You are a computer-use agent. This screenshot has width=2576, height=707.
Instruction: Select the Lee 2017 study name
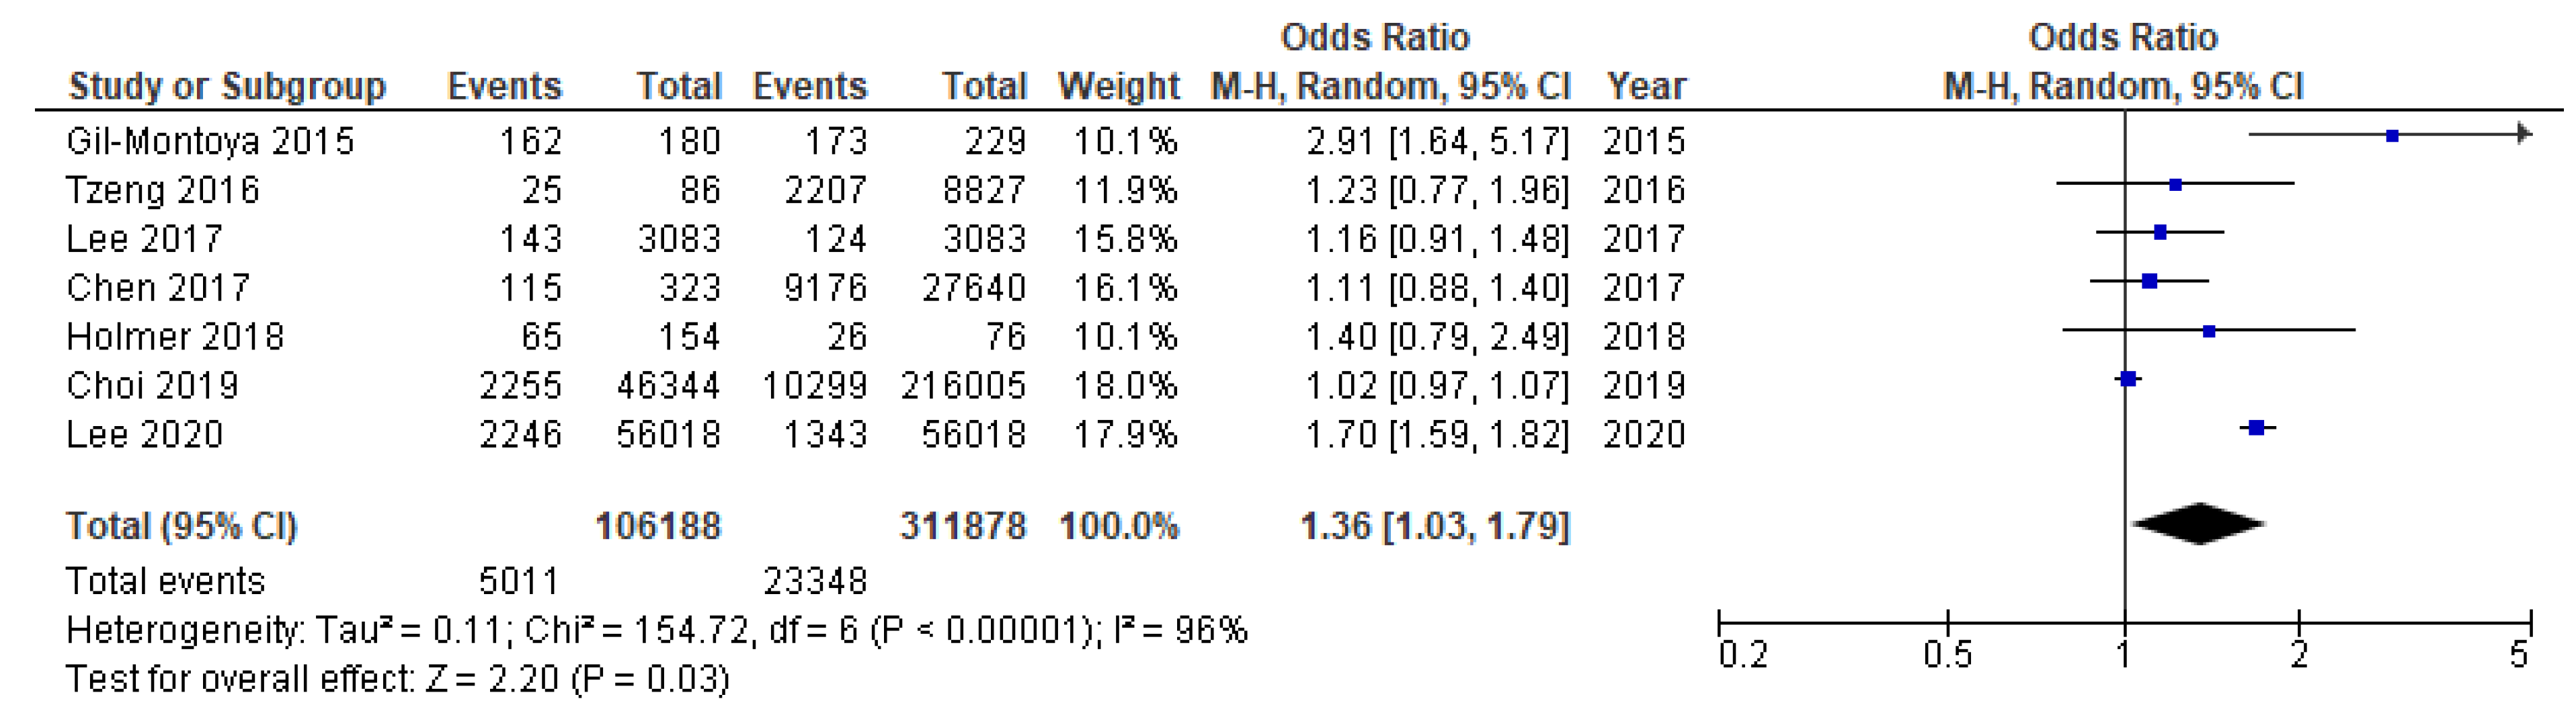point(144,239)
